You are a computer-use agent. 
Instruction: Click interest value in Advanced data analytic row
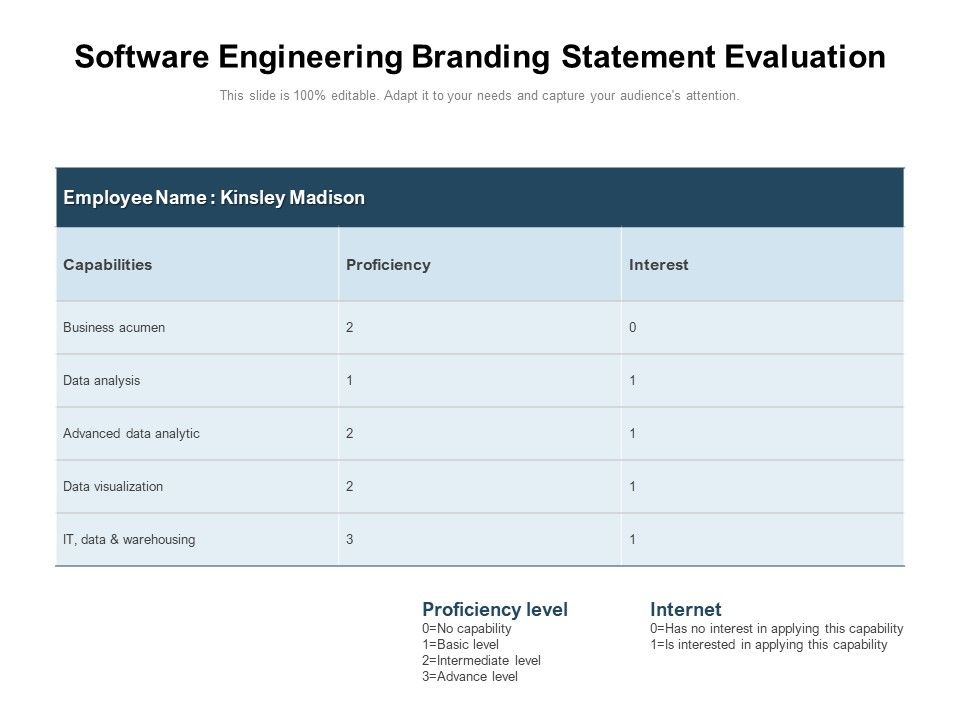(632, 433)
